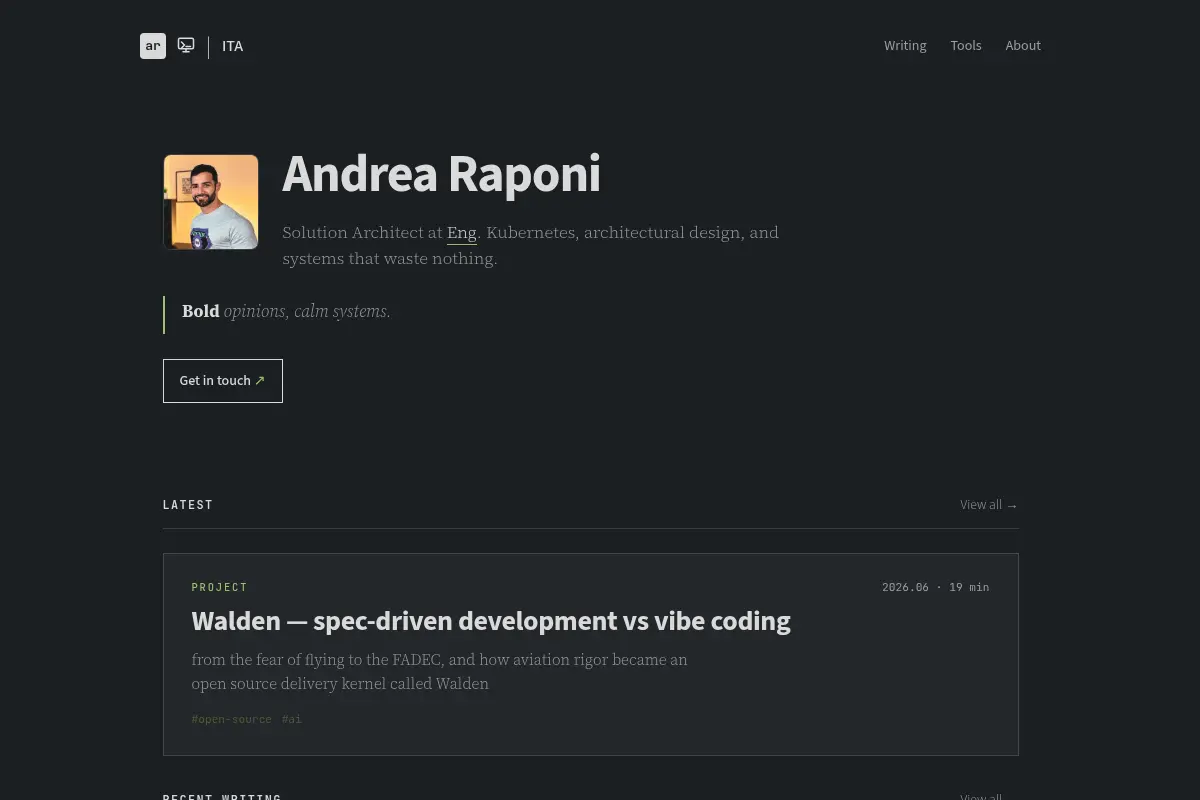This screenshot has height=800, width=1200.
Task: Click the Get in touch button
Action: pyautogui.click(x=223, y=381)
